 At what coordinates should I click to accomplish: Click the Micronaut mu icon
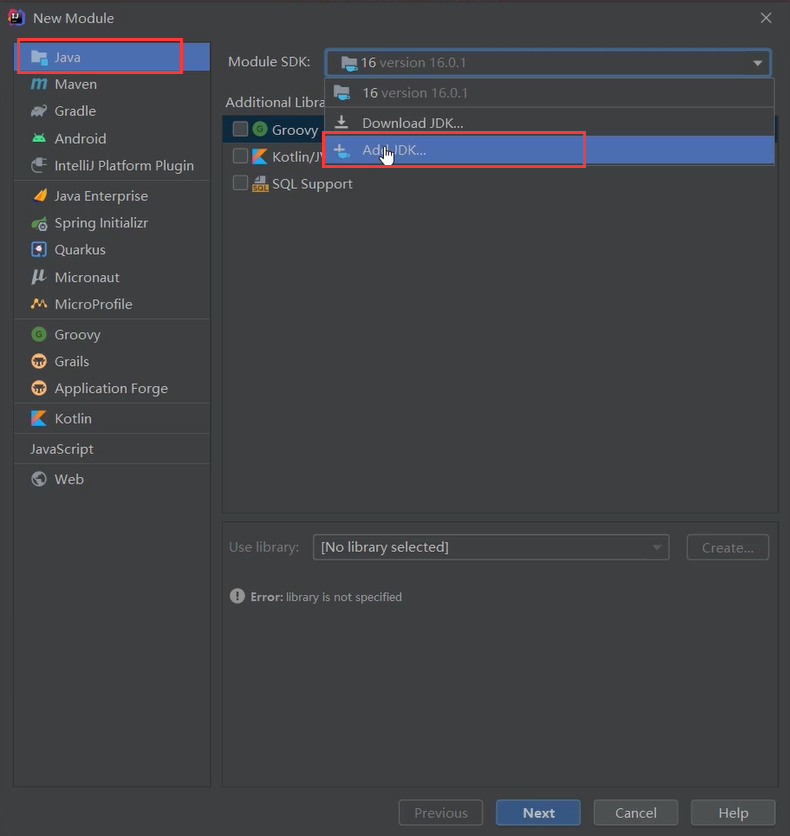[39, 277]
